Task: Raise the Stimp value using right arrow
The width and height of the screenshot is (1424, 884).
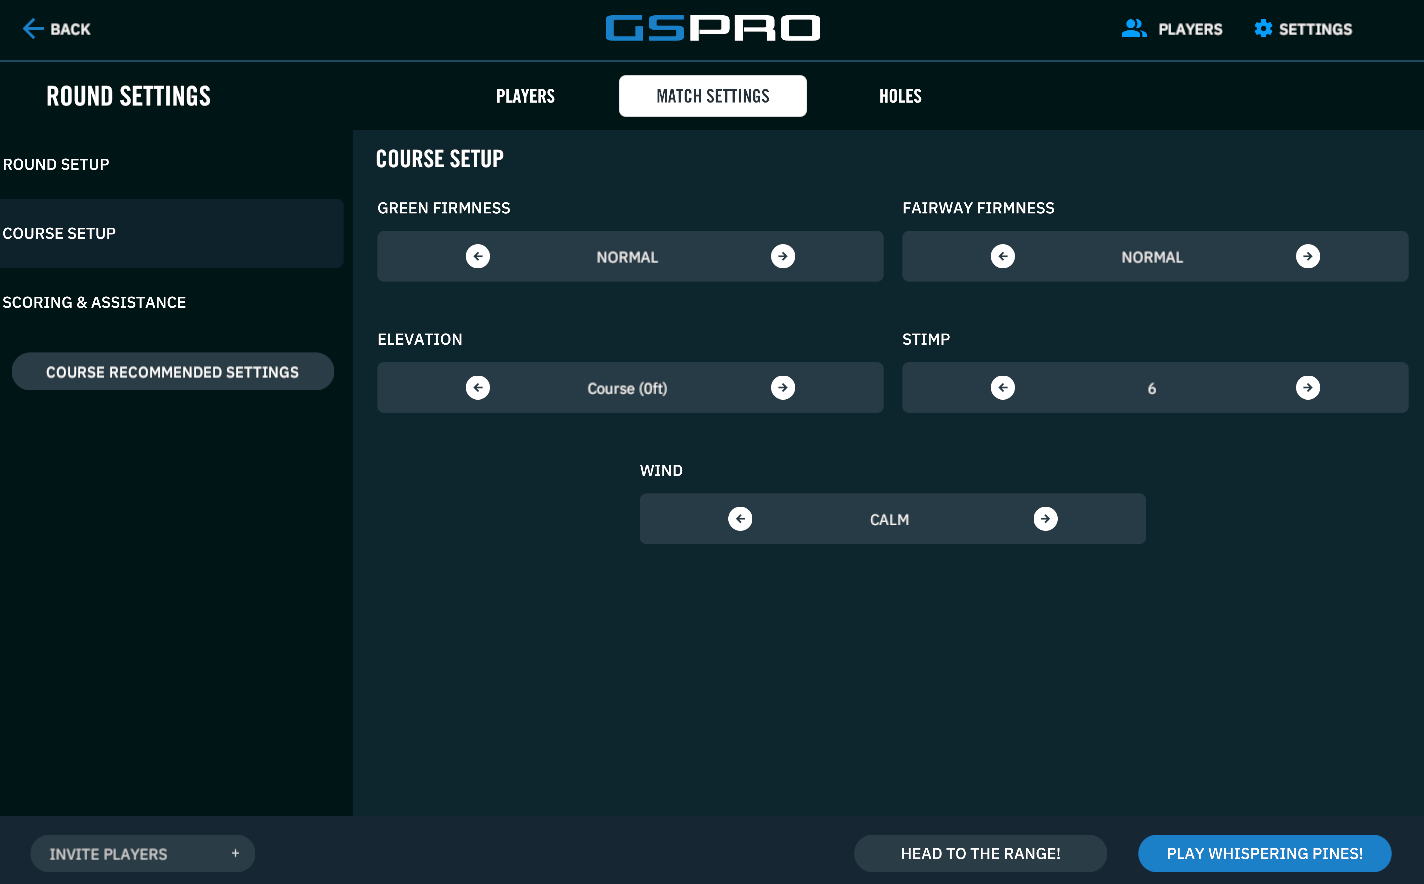Action: tap(1308, 388)
